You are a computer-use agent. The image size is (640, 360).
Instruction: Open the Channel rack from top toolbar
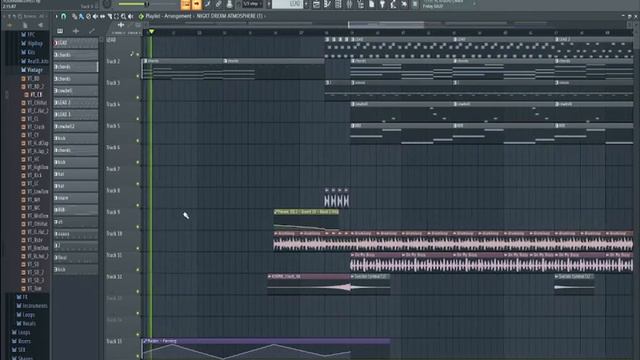click(338, 4)
